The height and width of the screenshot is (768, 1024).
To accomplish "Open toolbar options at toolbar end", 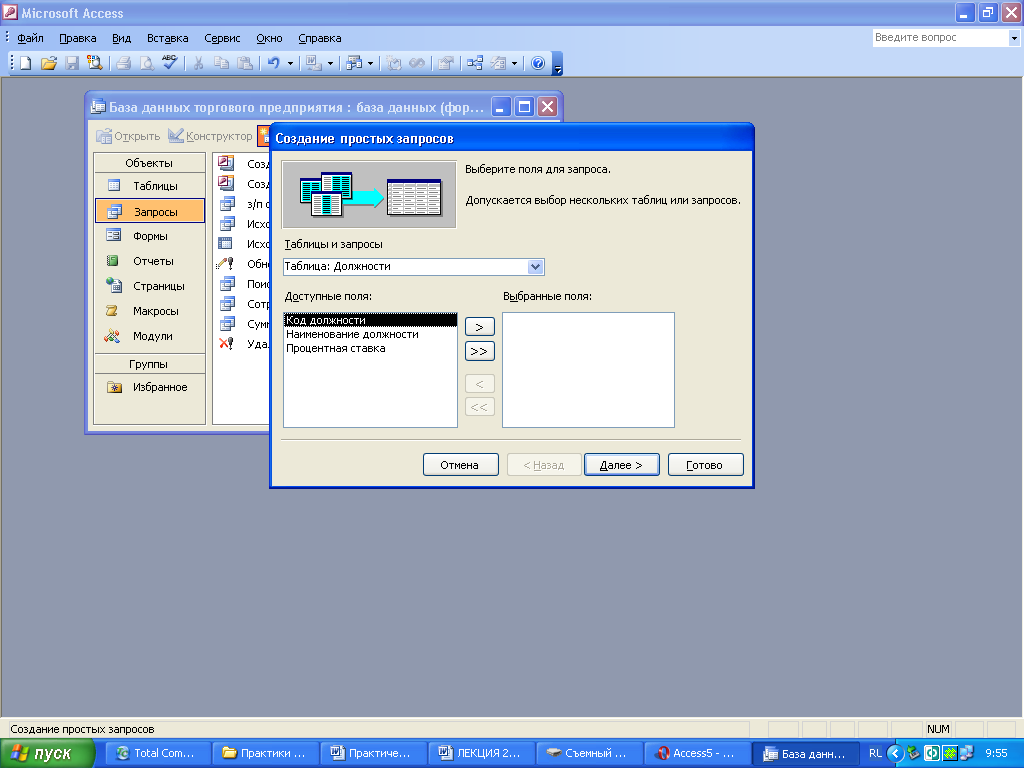I will (x=558, y=64).
